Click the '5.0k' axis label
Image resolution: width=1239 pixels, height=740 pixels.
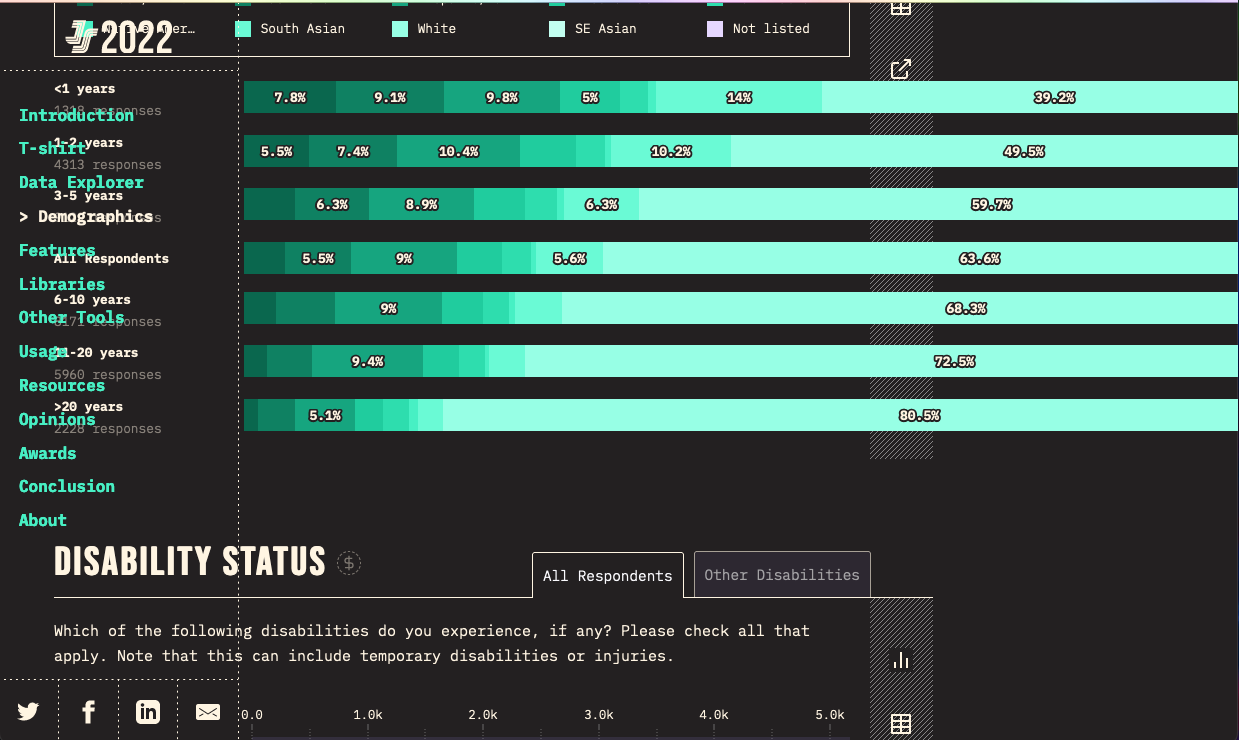point(830,714)
